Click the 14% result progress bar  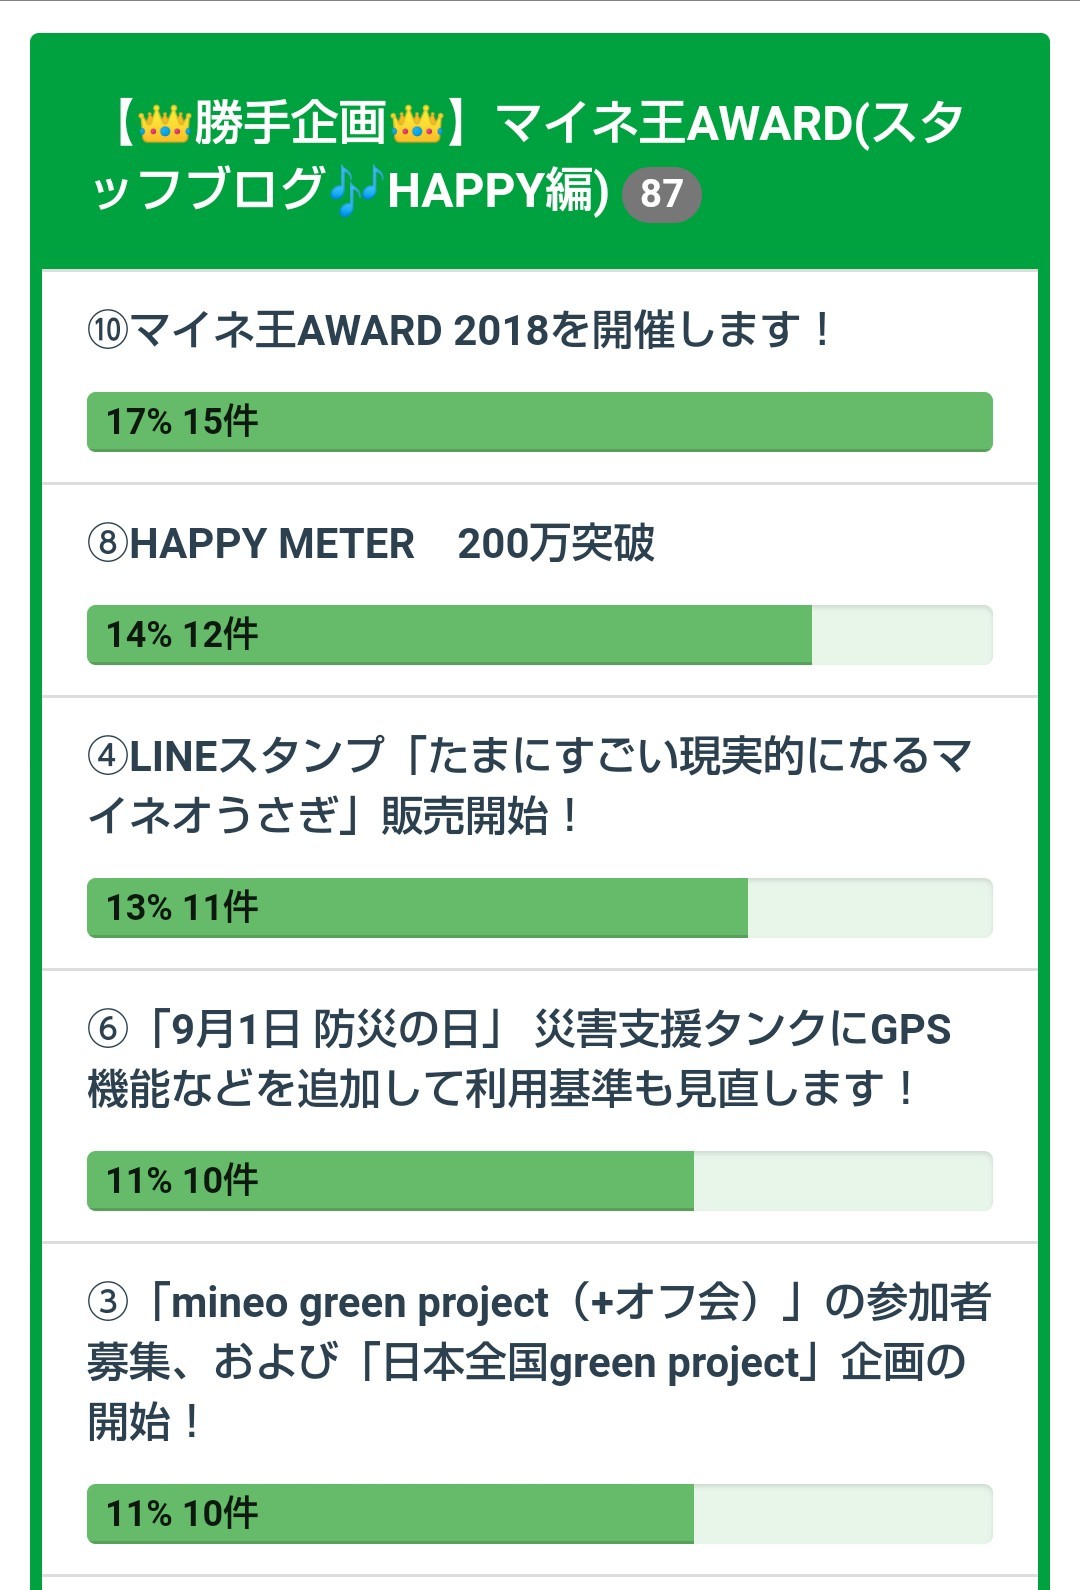[540, 635]
